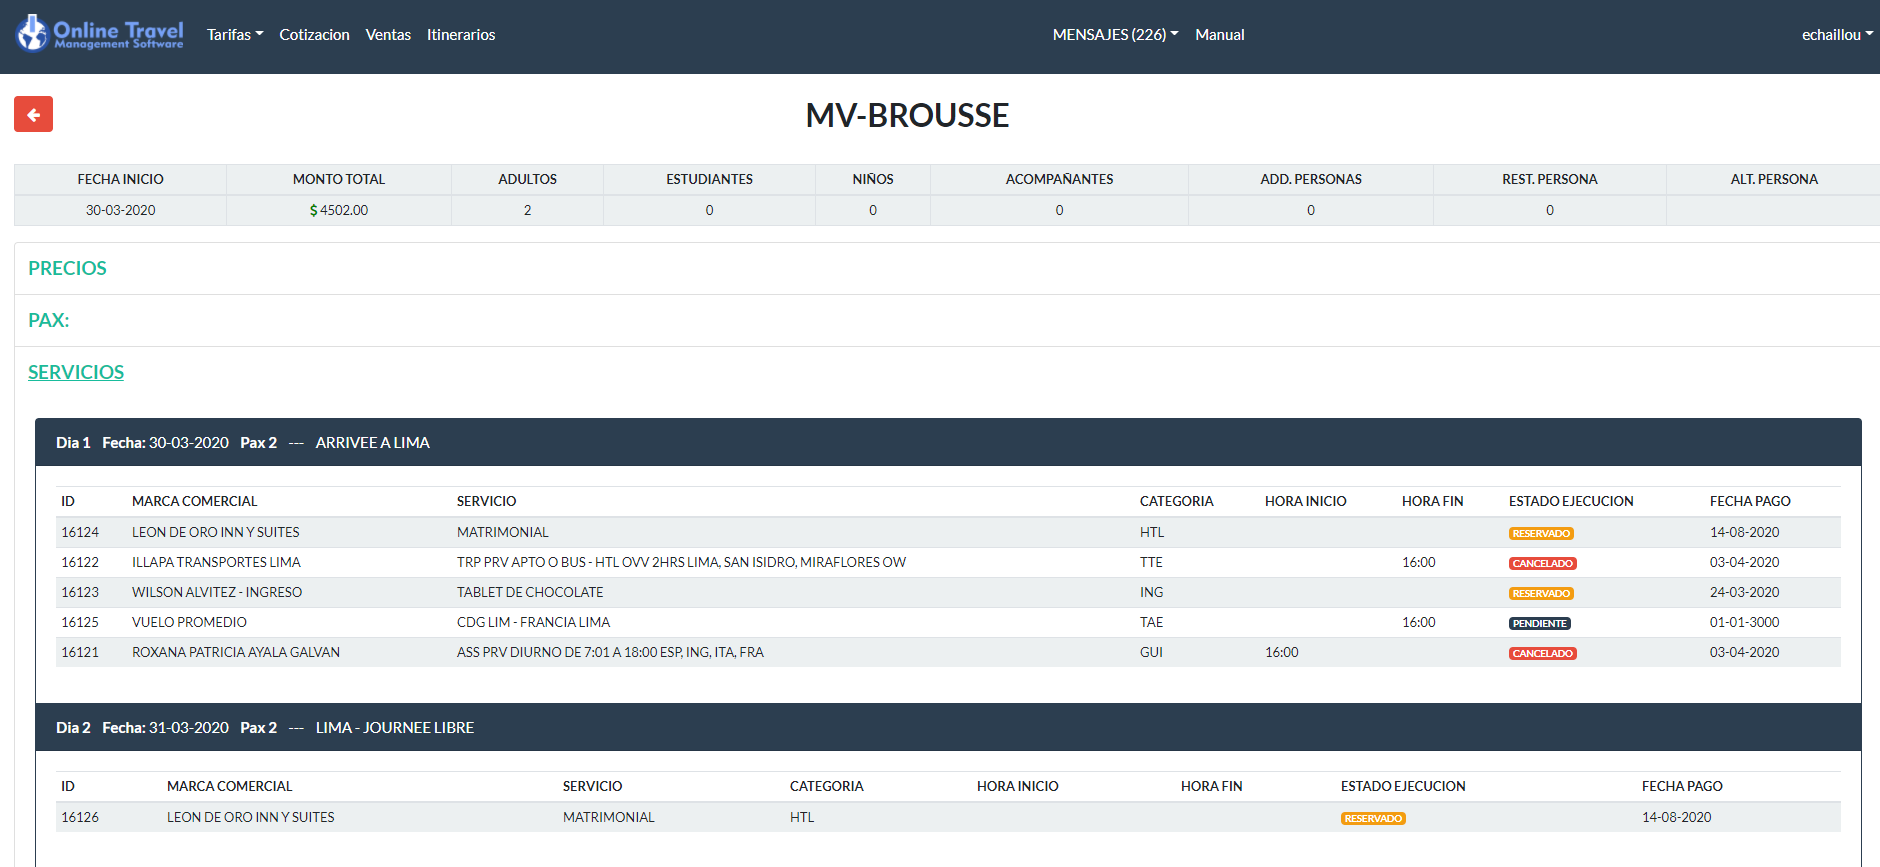The height and width of the screenshot is (867, 1880).
Task: Click the red back arrow button
Action: click(33, 115)
